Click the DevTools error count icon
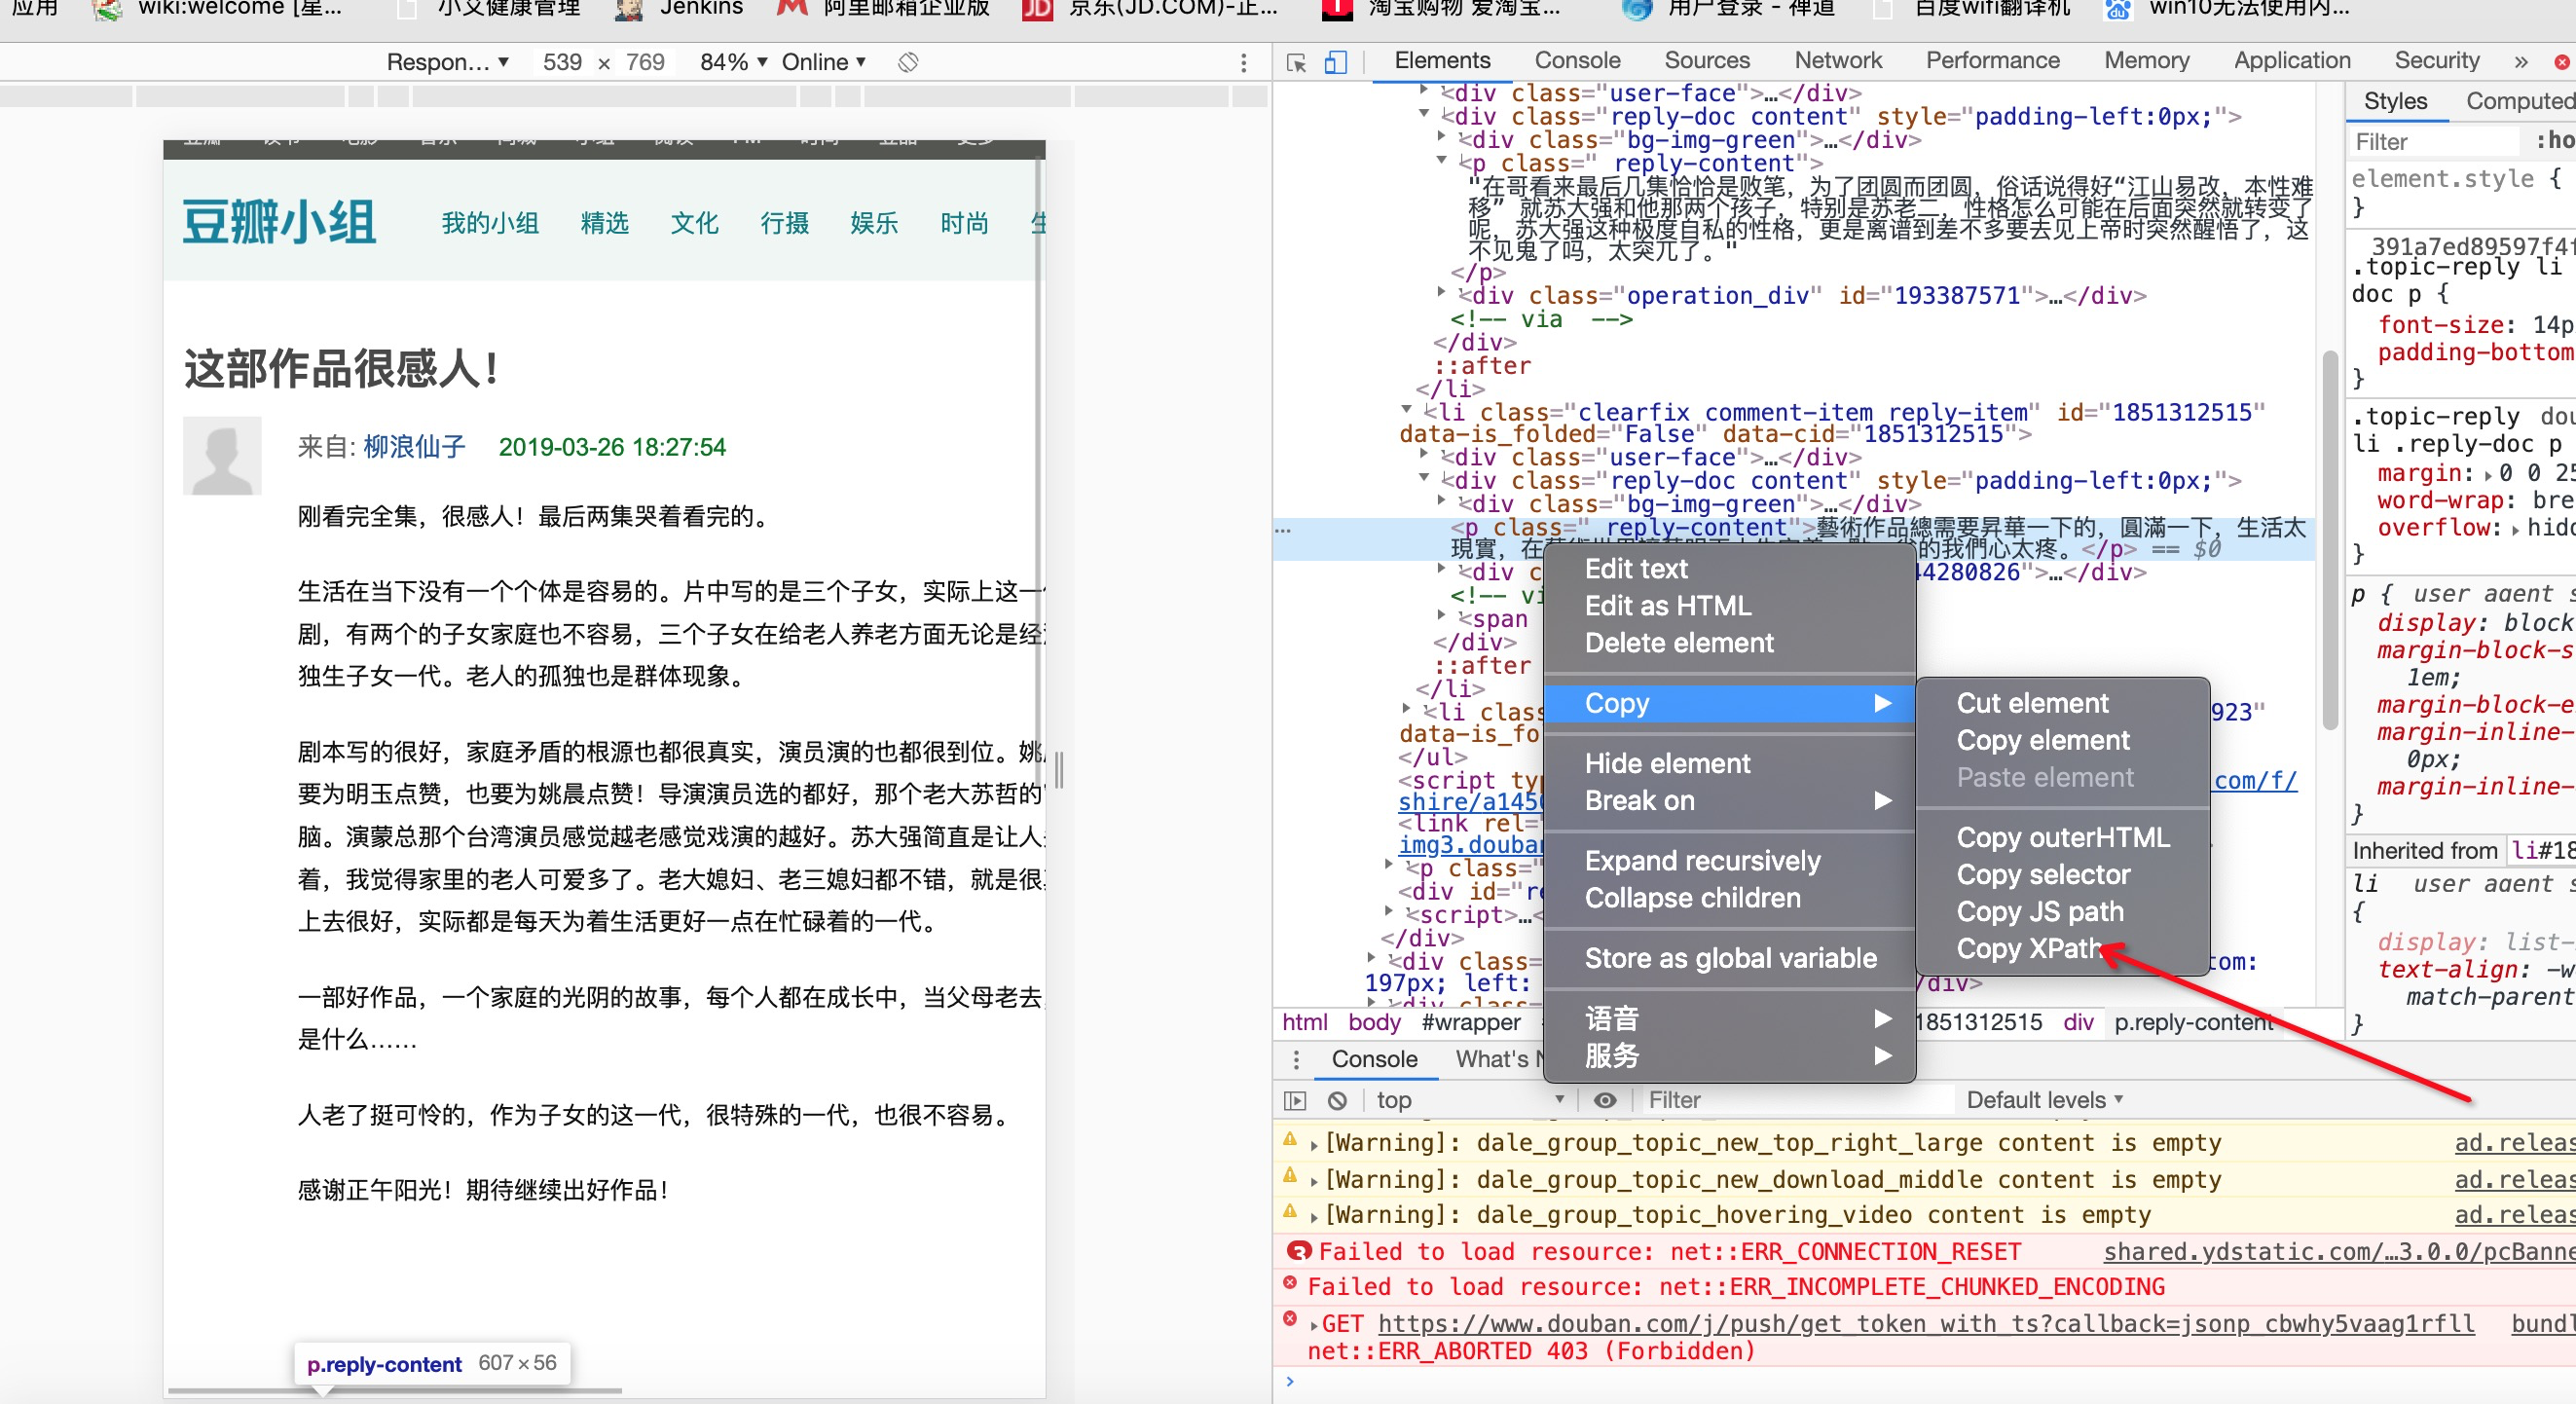This screenshot has height=1404, width=2576. [x=2562, y=62]
